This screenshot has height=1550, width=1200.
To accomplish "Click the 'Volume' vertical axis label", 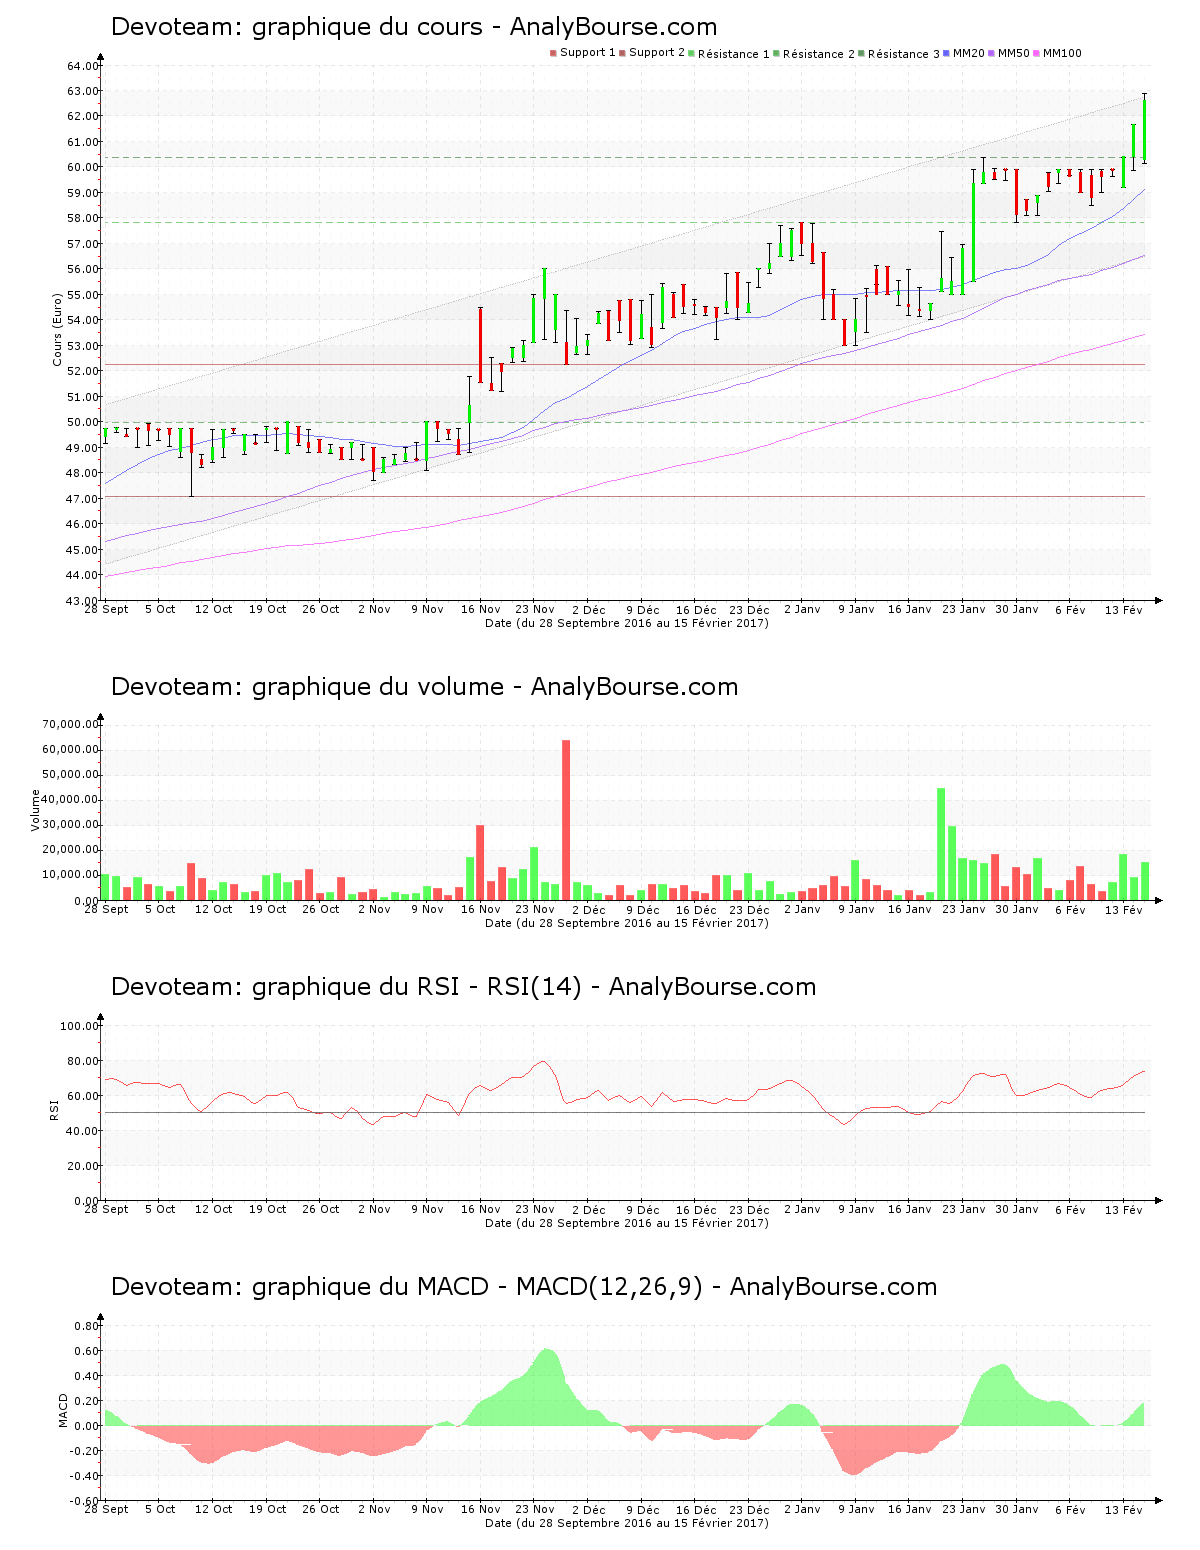I will [36, 810].
